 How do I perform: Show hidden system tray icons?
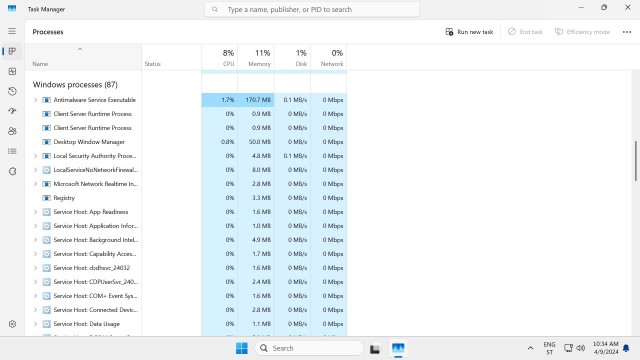530,348
